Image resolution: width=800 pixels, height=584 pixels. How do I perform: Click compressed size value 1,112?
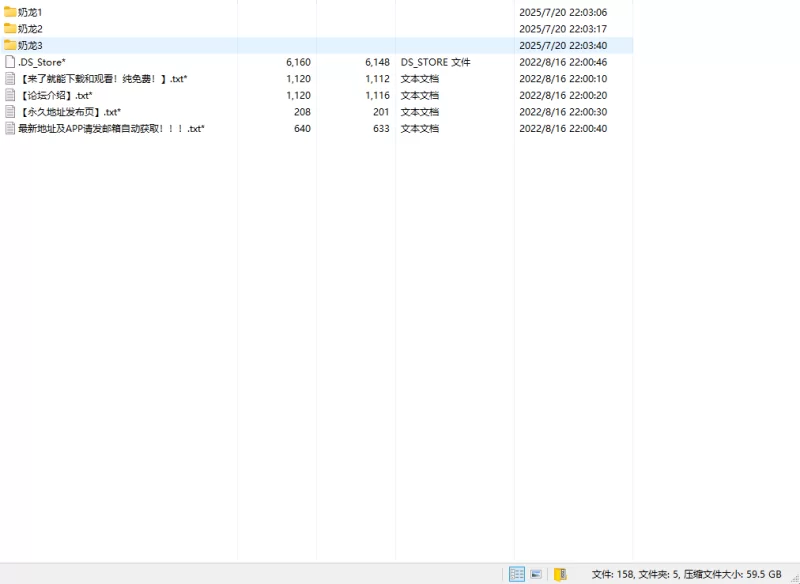click(x=378, y=79)
